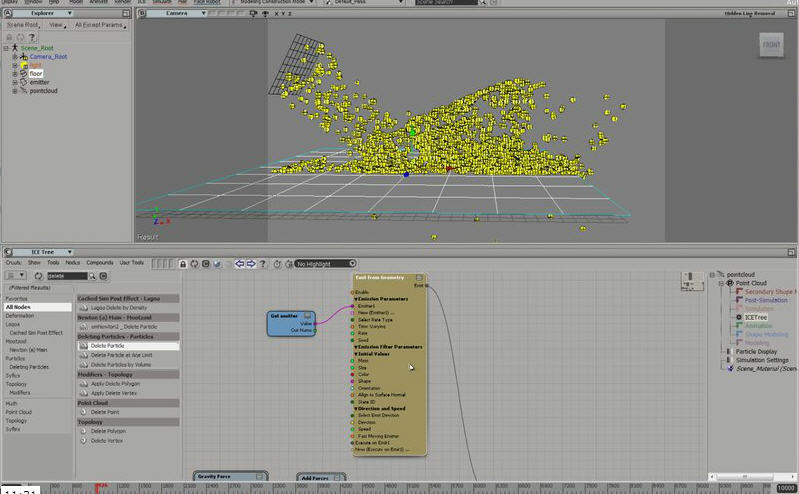Image resolution: width=799 pixels, height=494 pixels.
Task: Collapse the Initial Values section in node
Action: point(355,353)
